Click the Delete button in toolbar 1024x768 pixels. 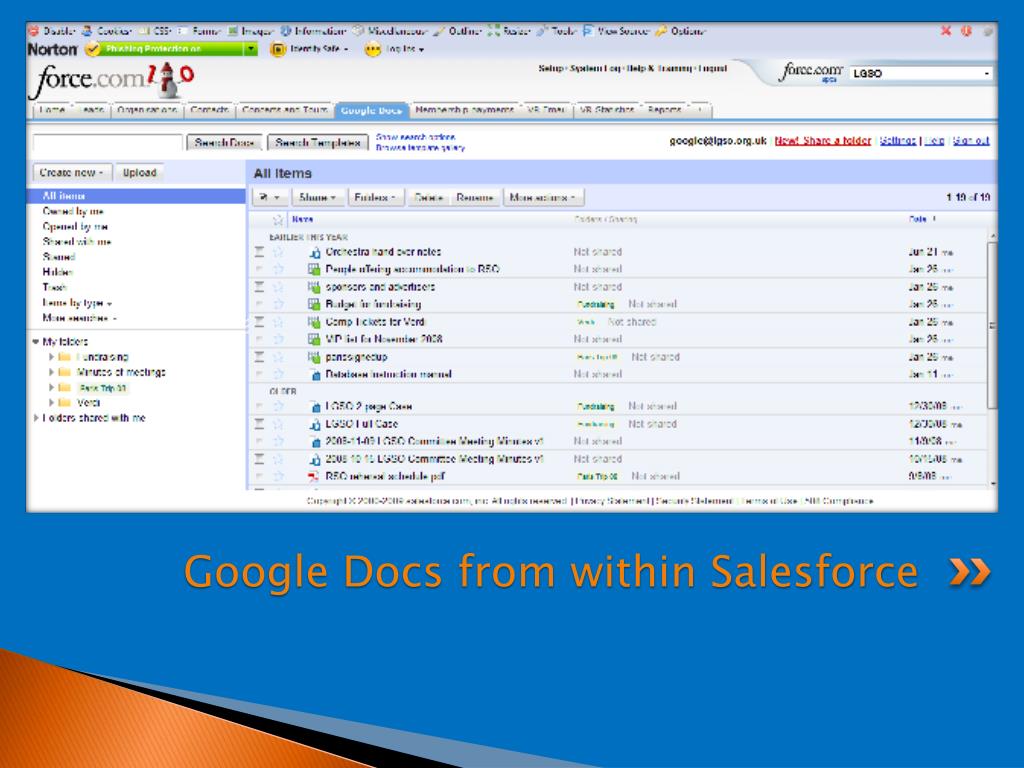tap(428, 197)
